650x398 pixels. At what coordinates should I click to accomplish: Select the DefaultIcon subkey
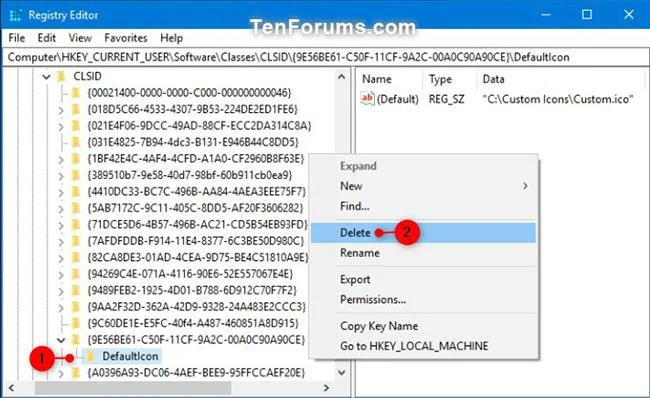130,356
